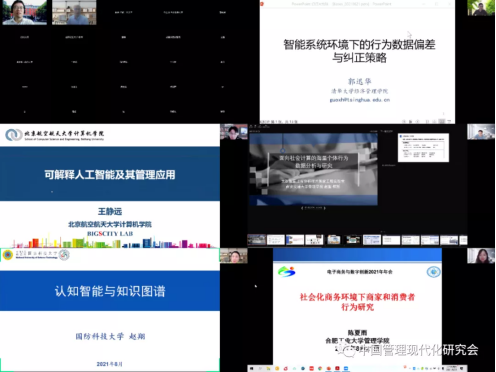Select top-left participant video with glasses

[x=24, y=12]
